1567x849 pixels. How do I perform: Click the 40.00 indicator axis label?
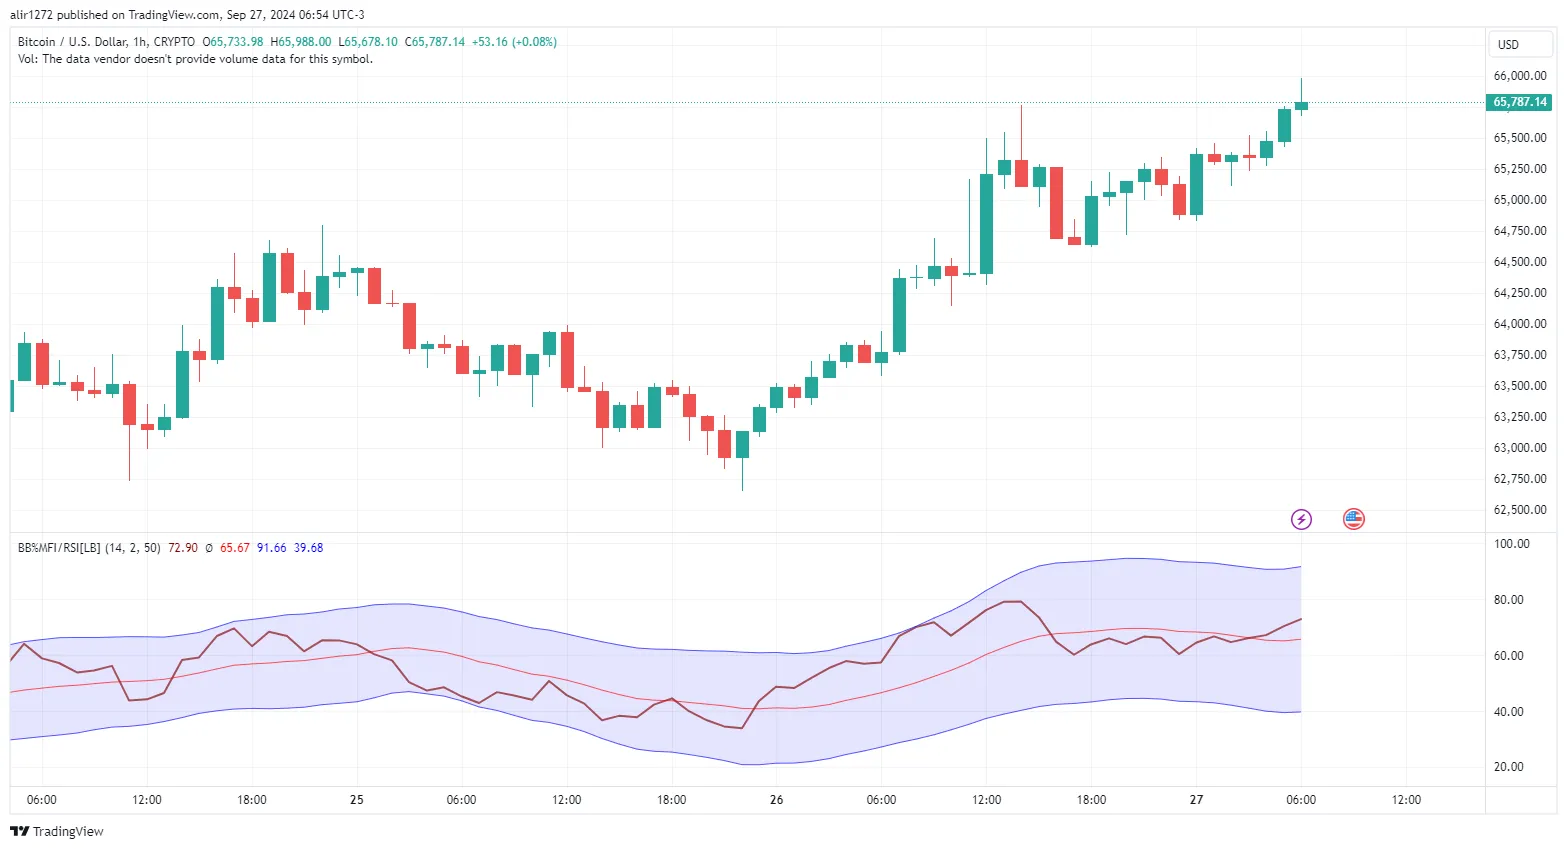coord(1509,712)
